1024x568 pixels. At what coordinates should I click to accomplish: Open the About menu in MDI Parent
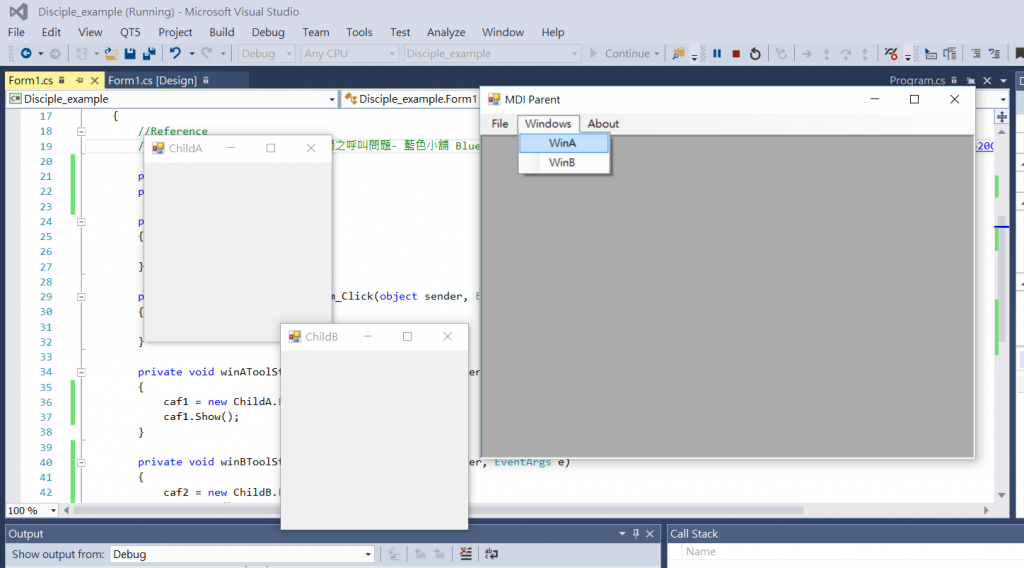point(603,123)
